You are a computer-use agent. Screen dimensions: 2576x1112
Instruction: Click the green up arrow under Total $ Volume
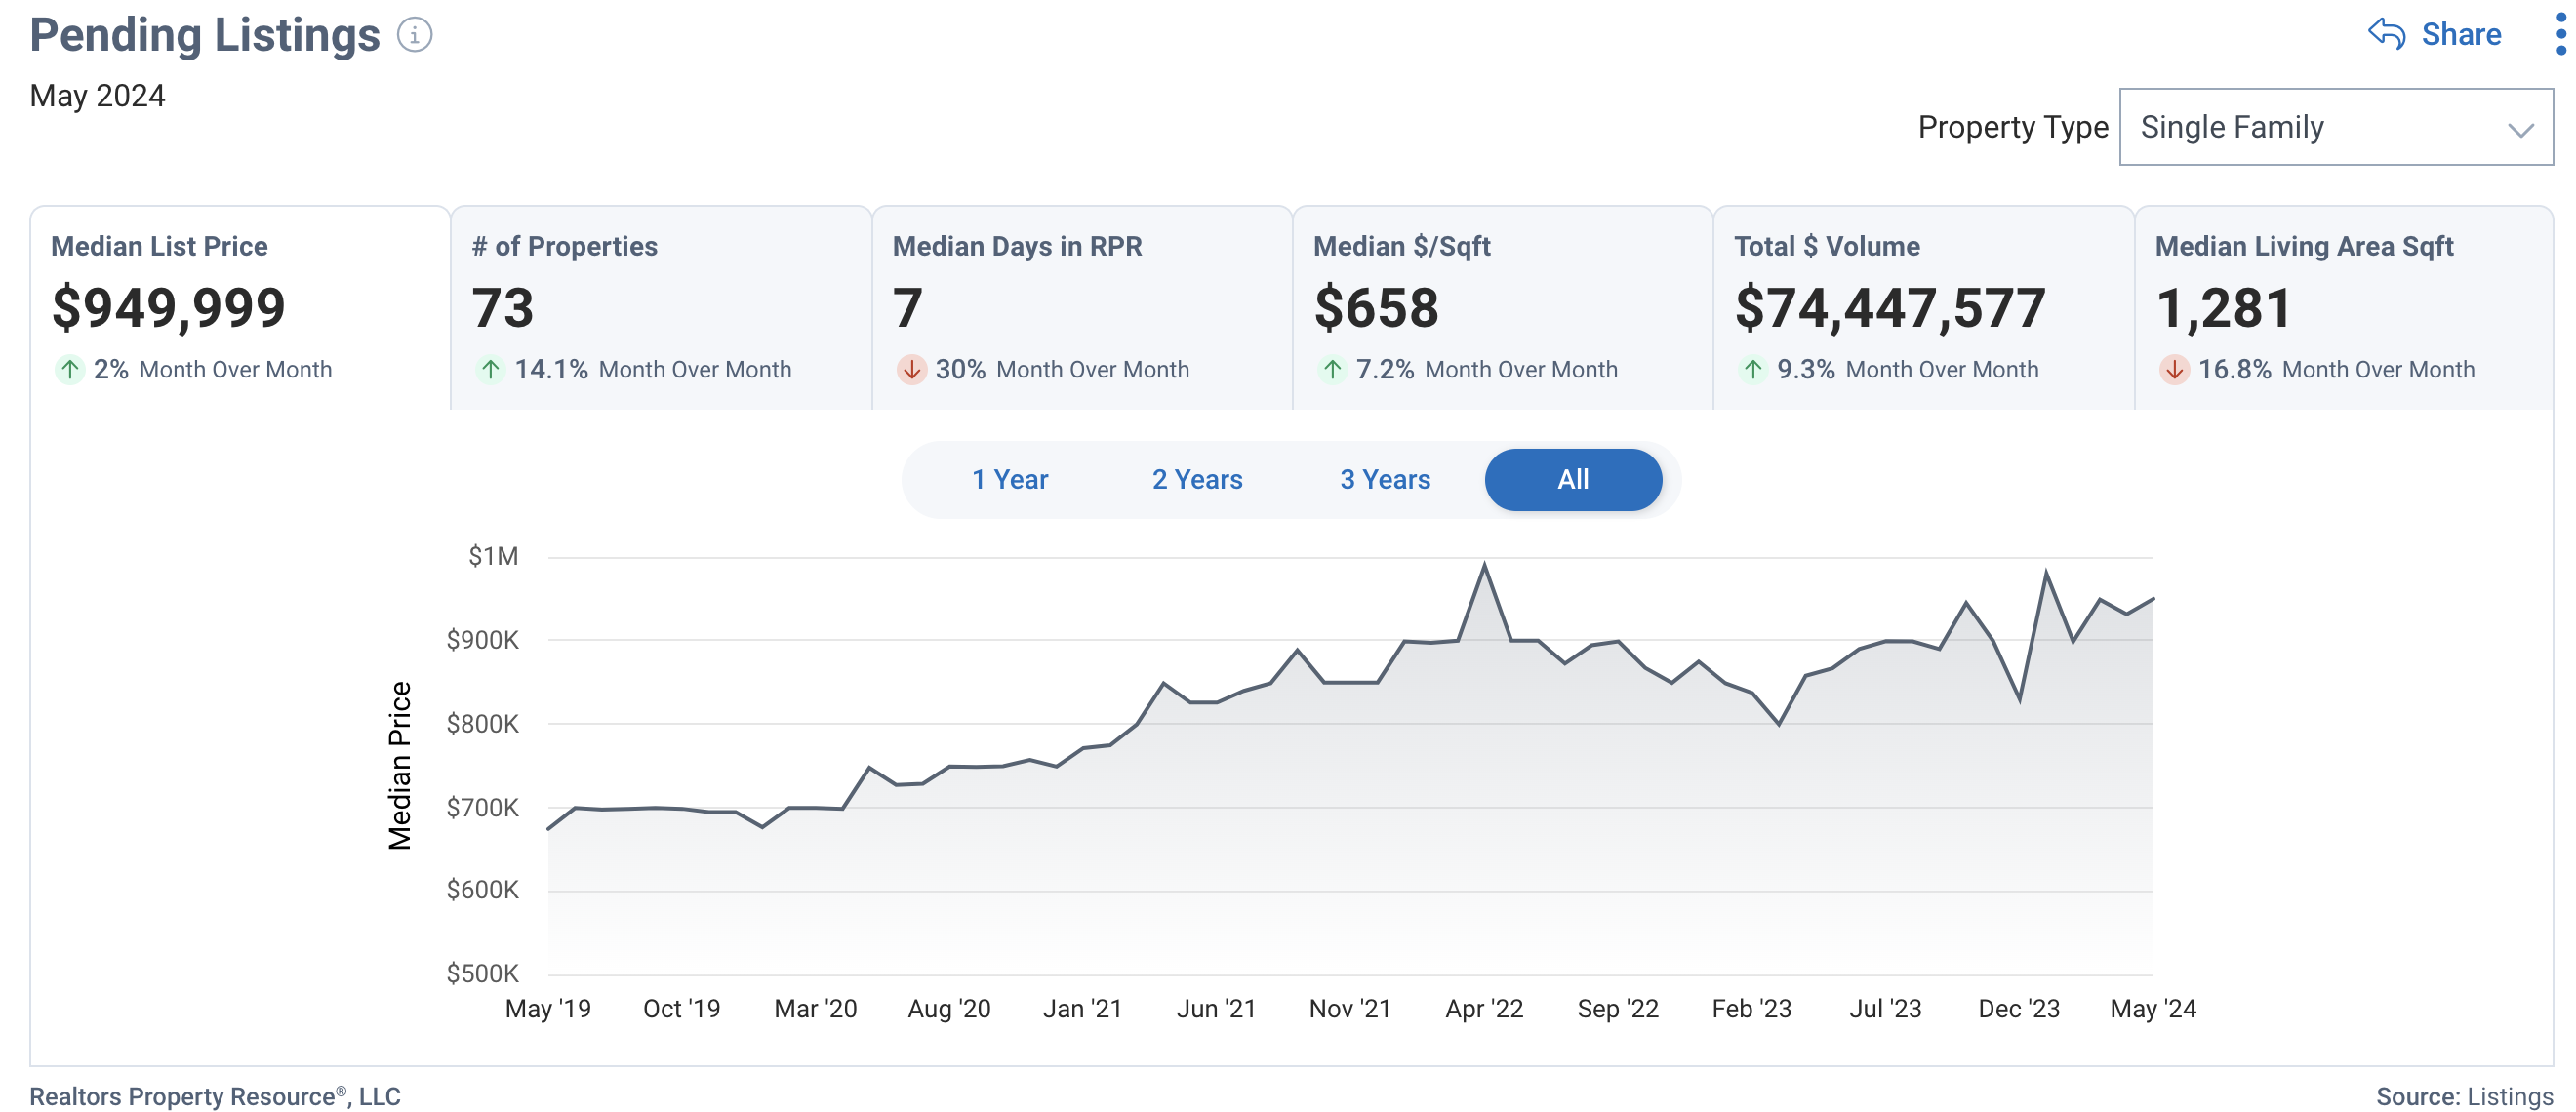(1752, 369)
